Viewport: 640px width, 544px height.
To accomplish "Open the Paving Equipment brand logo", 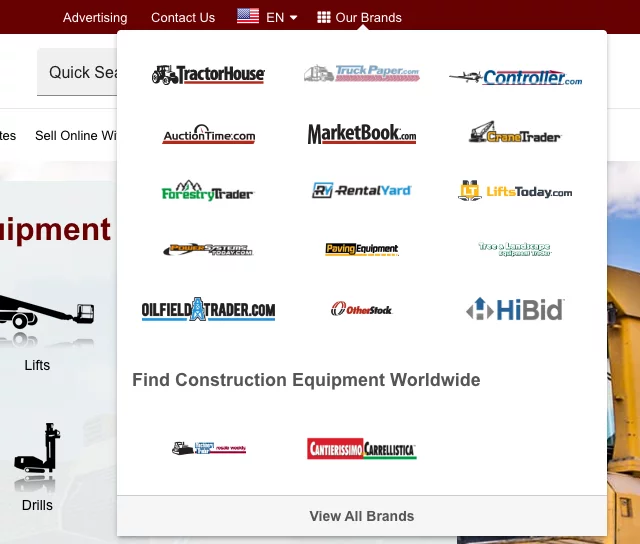I will point(362,249).
